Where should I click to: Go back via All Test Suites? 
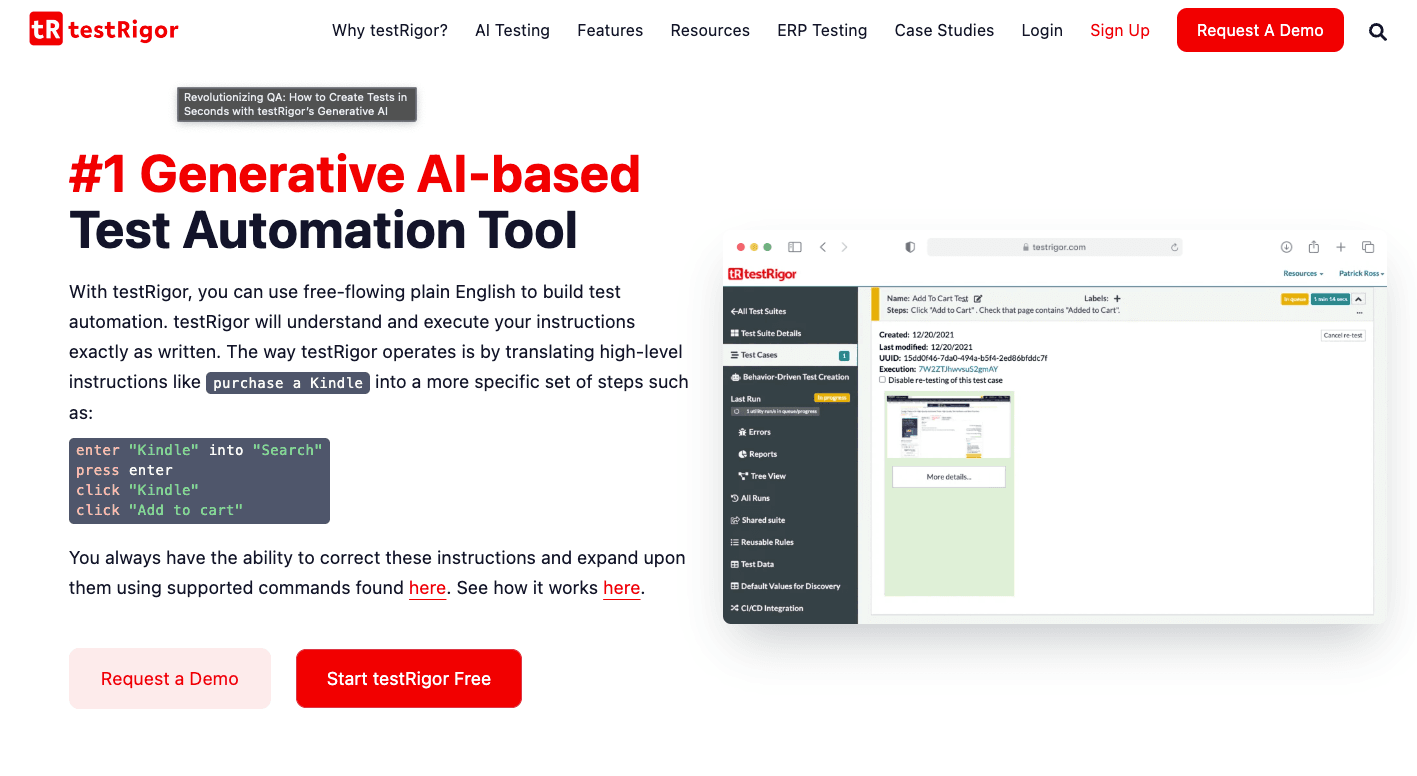pyautogui.click(x=758, y=311)
